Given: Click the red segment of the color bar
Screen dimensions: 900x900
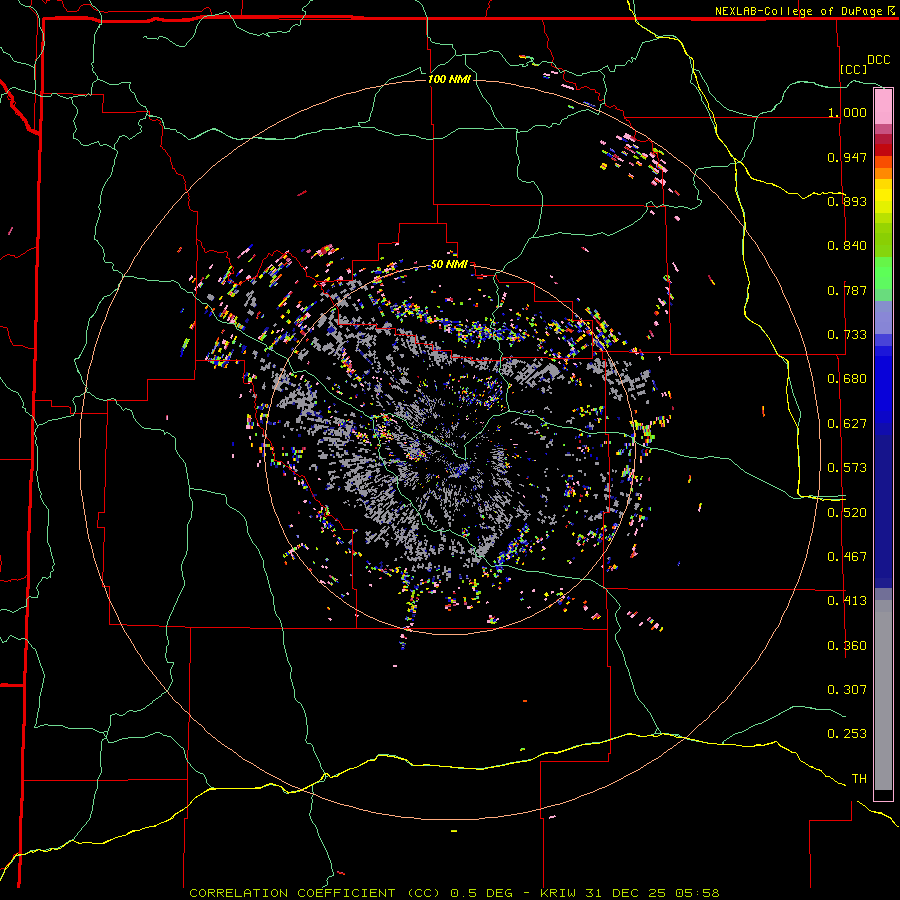Looking at the screenshot, I should 883,149.
